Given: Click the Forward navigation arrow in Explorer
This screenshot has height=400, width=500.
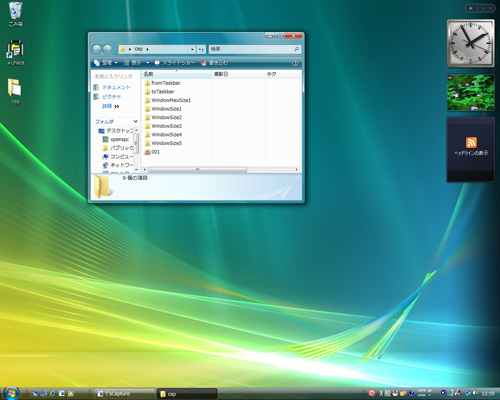Looking at the screenshot, I should (x=108, y=49).
